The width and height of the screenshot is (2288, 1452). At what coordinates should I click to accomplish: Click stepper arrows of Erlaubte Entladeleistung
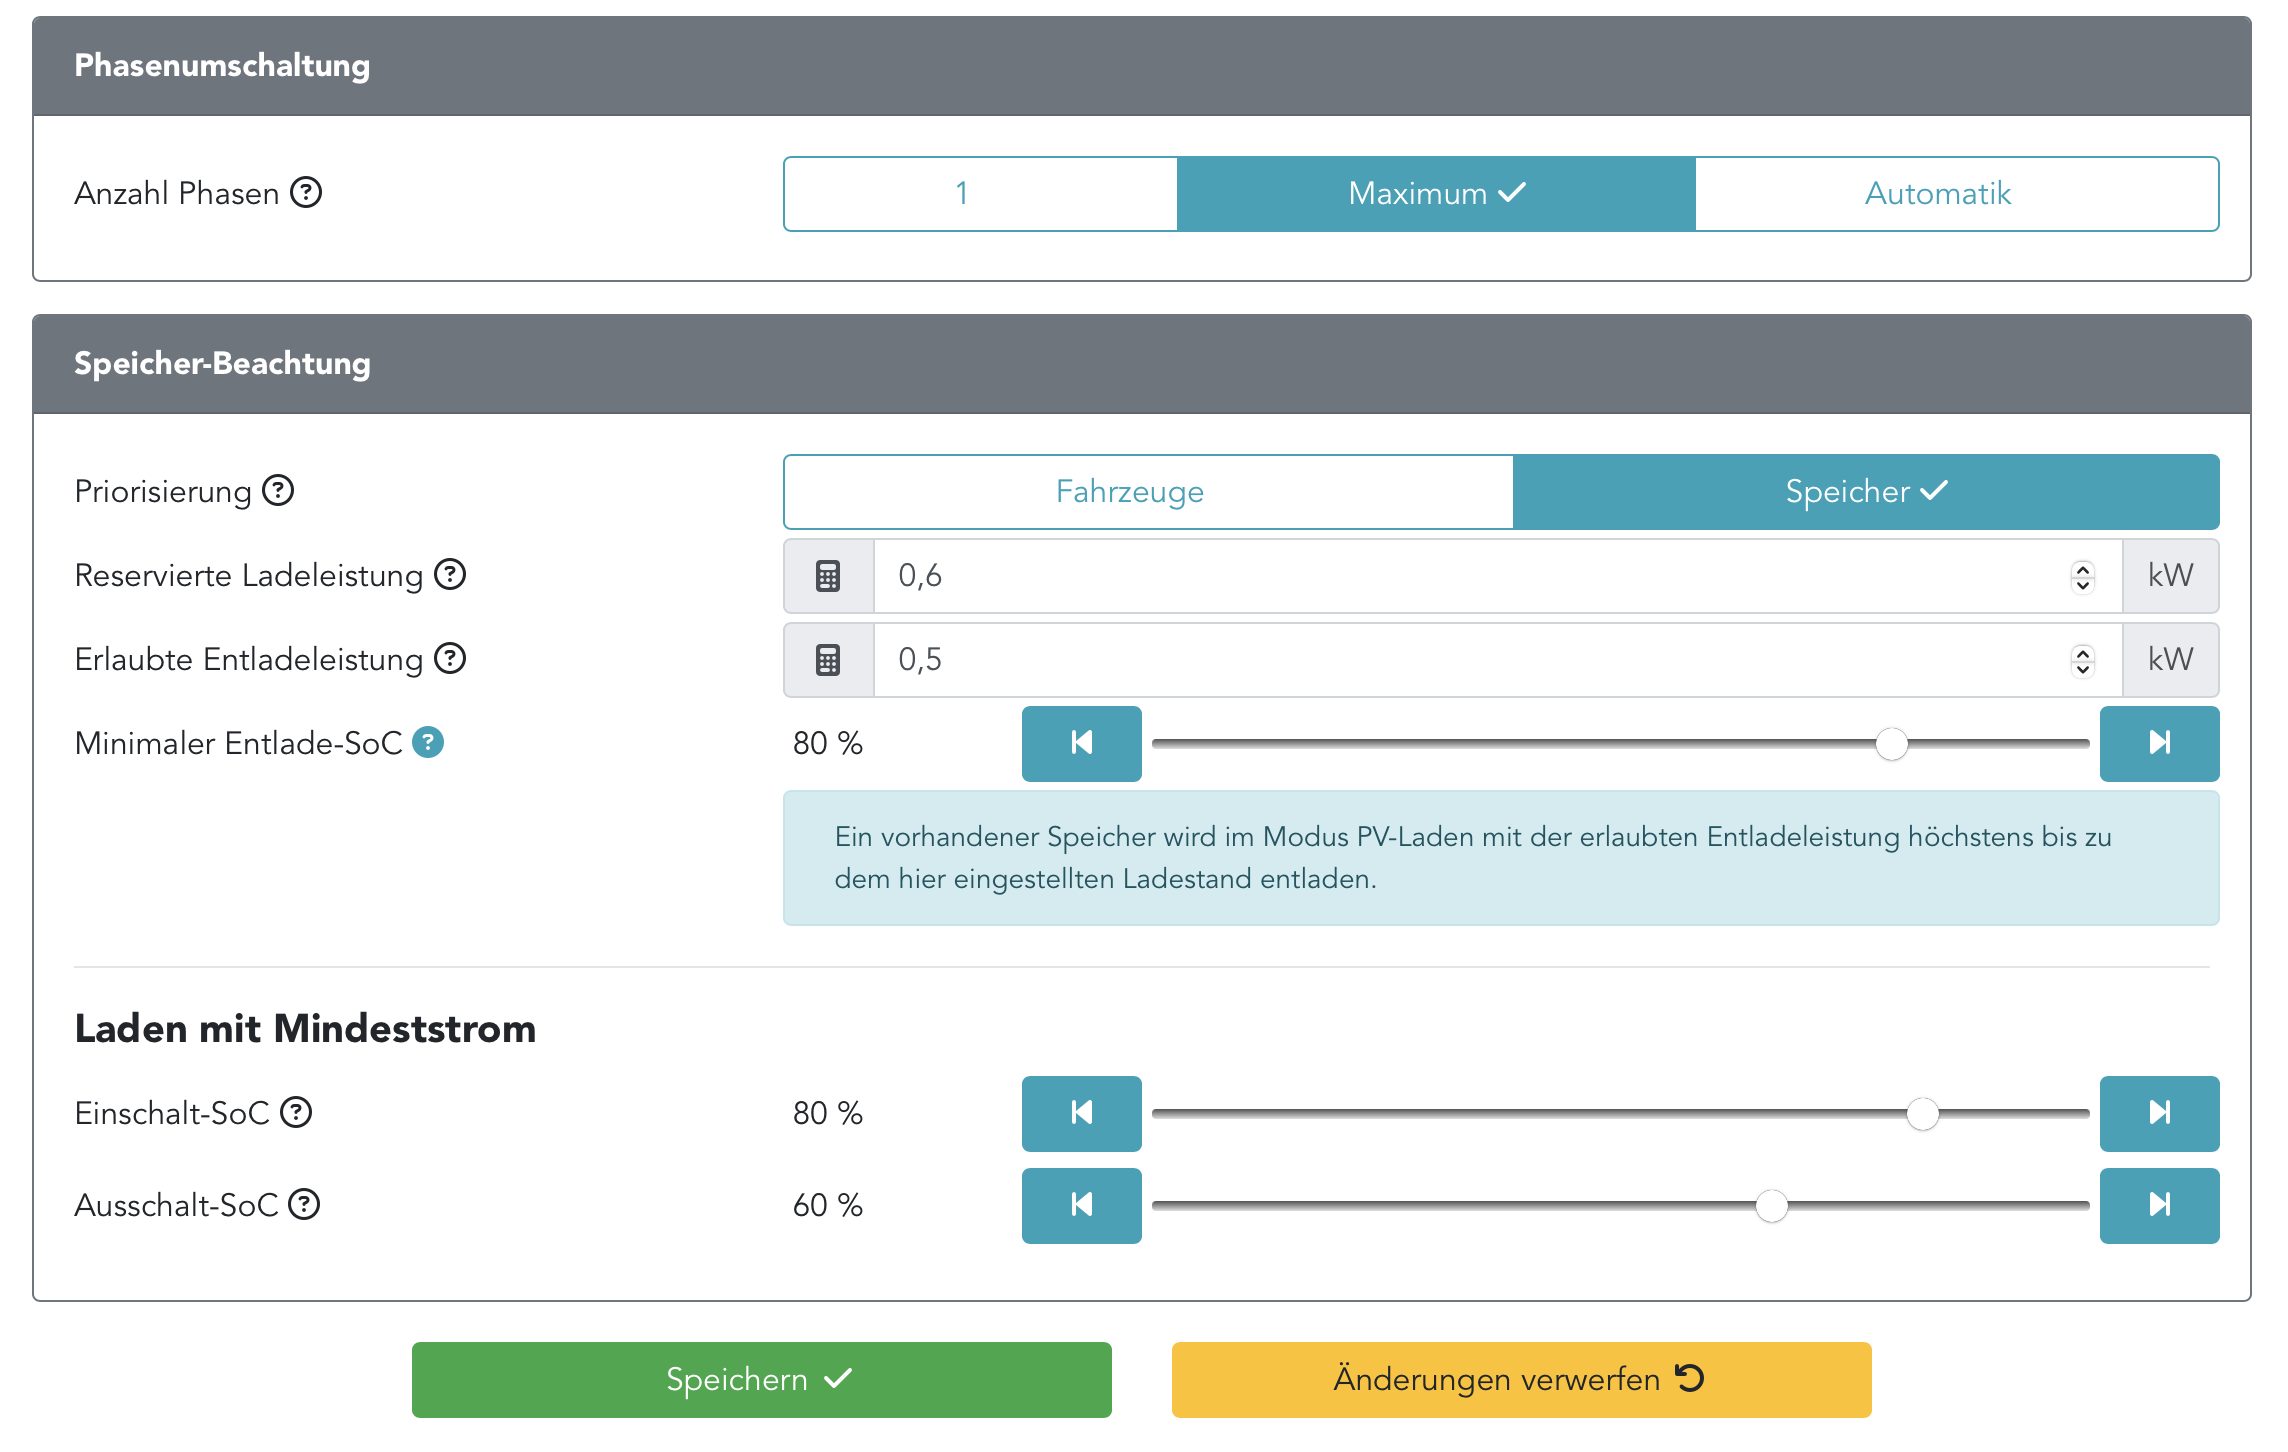2083,660
